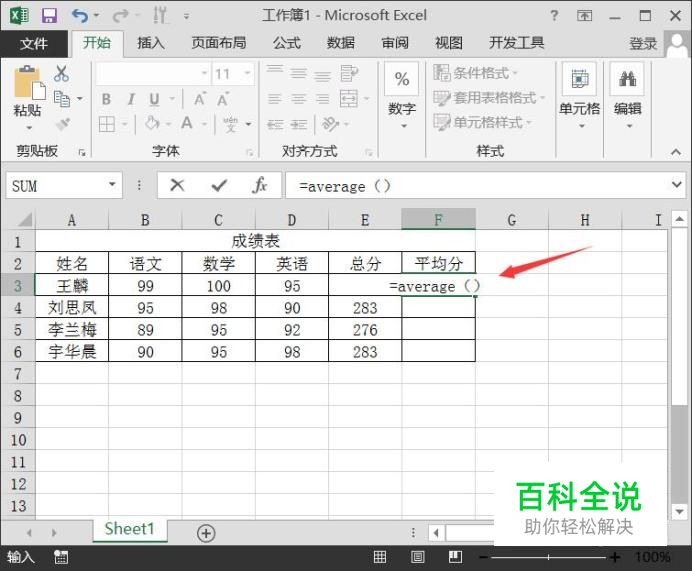Switch to Normal view in status bar
The image size is (692, 571).
tap(380, 557)
